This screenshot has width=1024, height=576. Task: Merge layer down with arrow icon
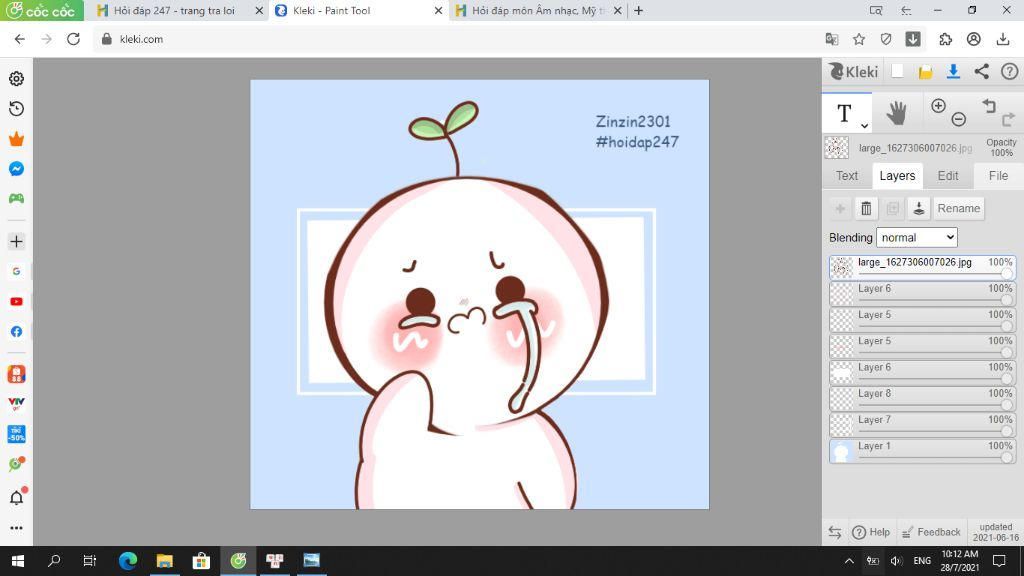click(918, 208)
